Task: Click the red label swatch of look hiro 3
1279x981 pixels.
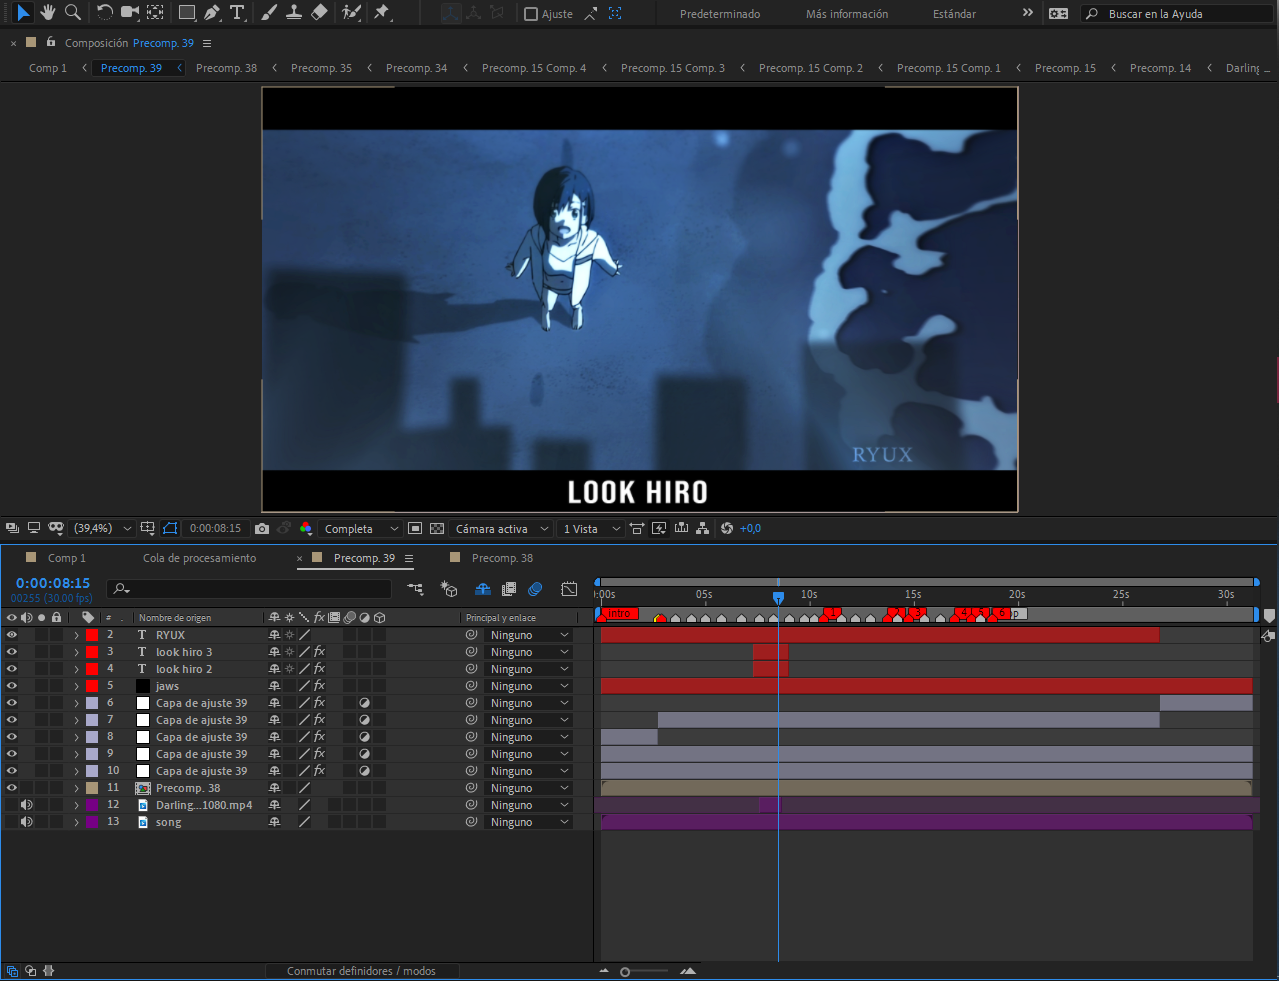Action: pyautogui.click(x=92, y=652)
